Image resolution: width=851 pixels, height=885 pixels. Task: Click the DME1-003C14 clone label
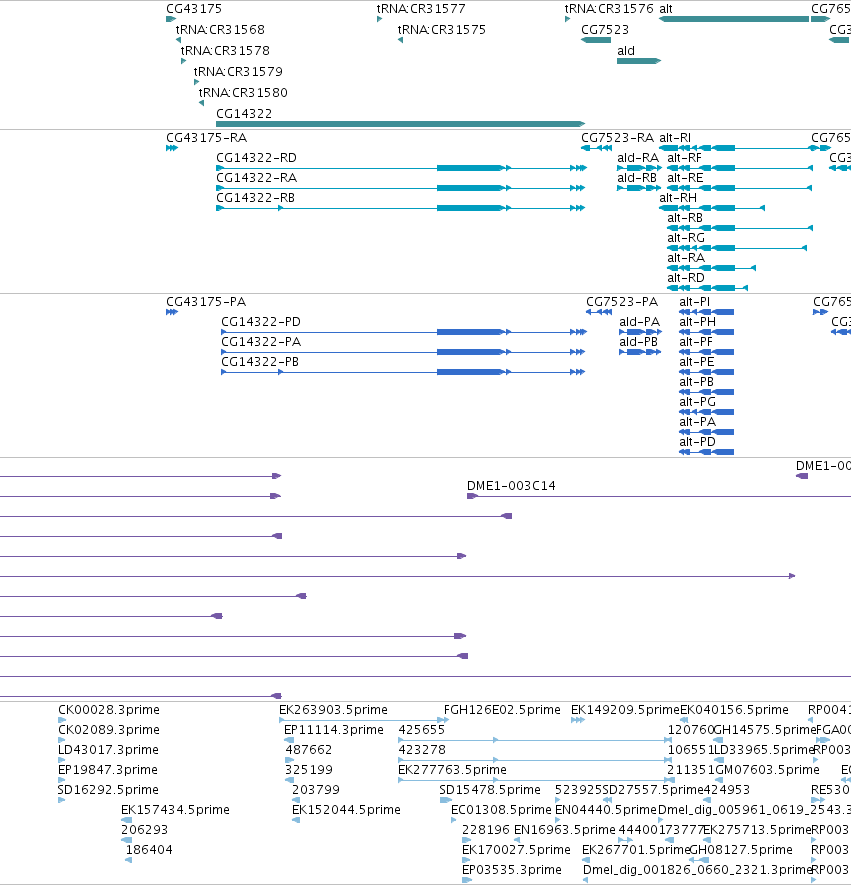(x=511, y=485)
